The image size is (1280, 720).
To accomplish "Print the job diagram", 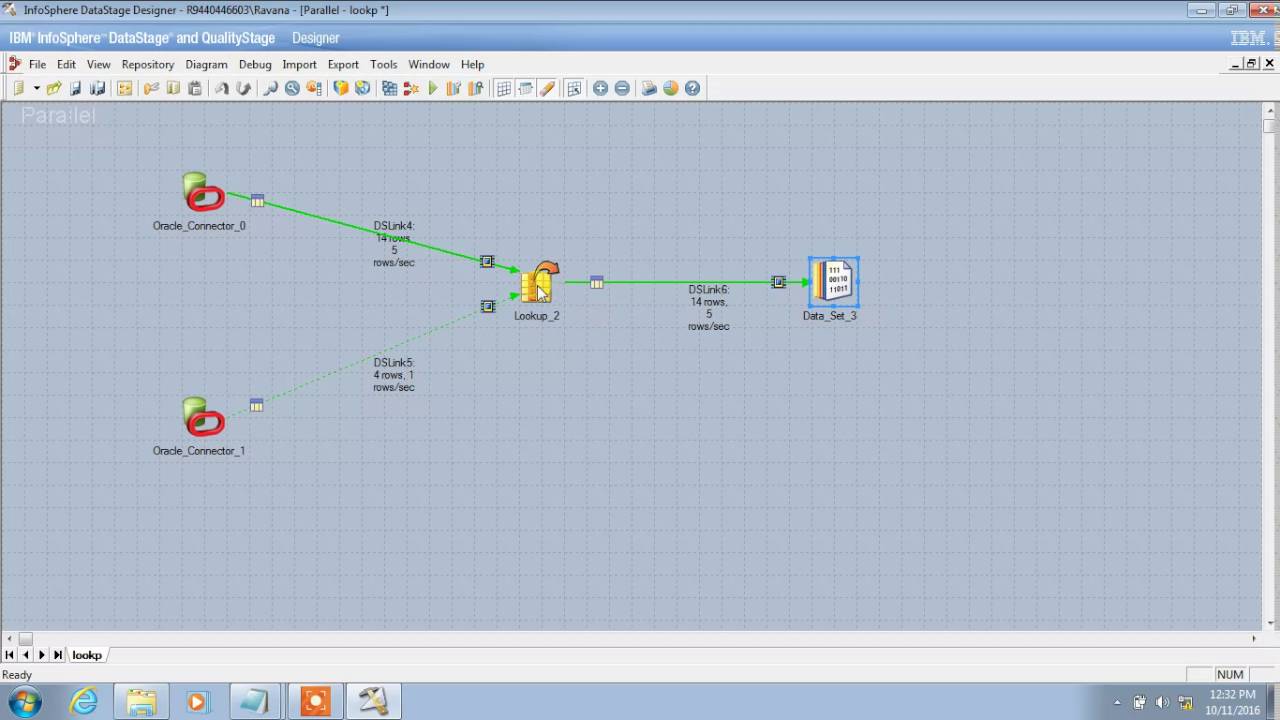I will pyautogui.click(x=649, y=88).
